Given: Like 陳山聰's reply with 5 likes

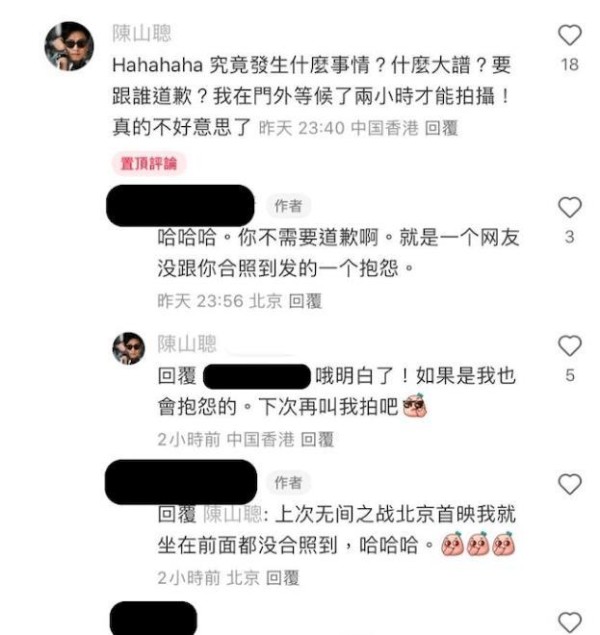Looking at the screenshot, I should click(570, 346).
